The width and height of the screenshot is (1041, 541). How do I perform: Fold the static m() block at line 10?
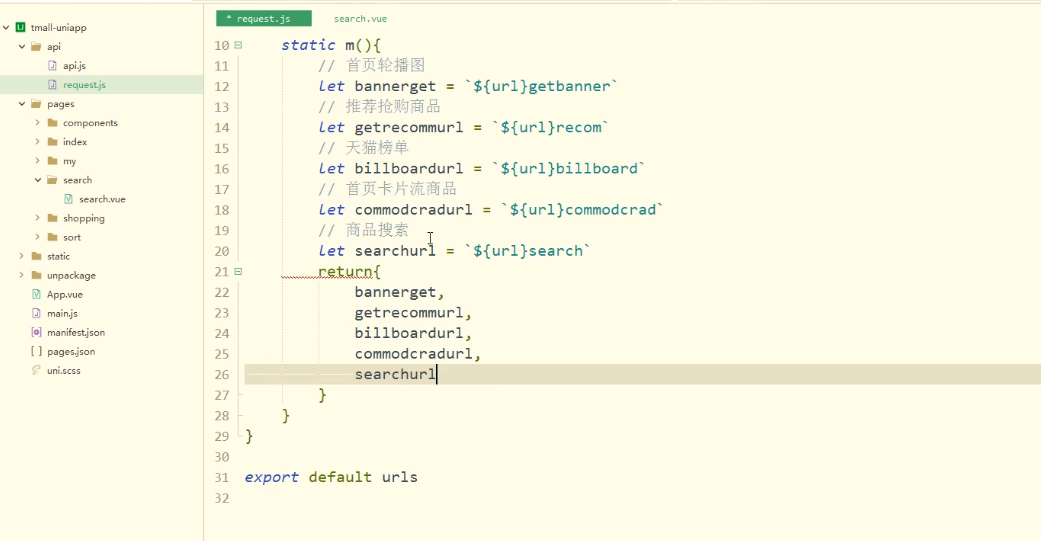238,45
